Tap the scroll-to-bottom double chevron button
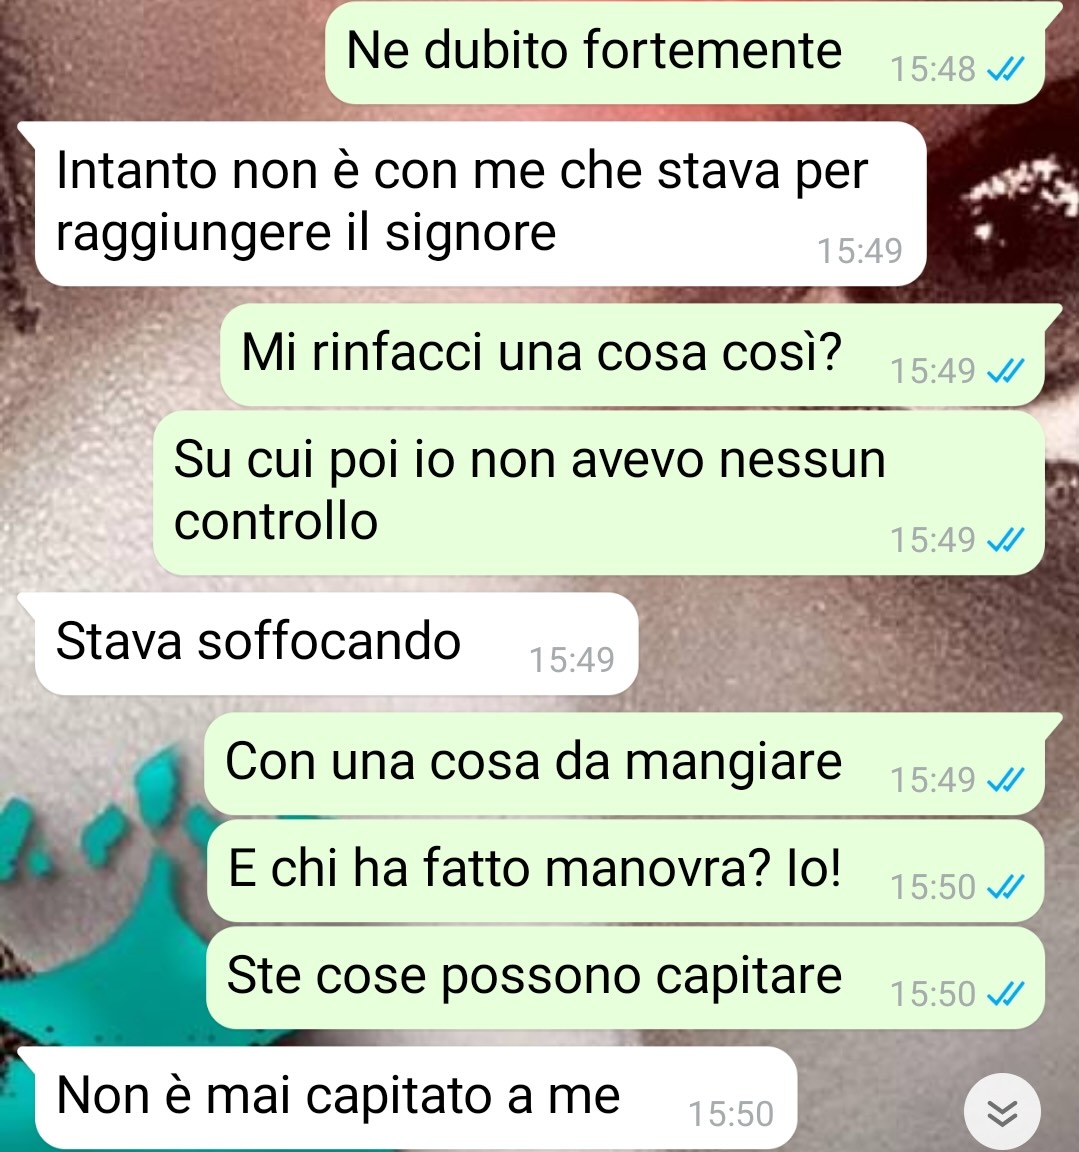The height and width of the screenshot is (1152, 1079). (x=1002, y=1112)
